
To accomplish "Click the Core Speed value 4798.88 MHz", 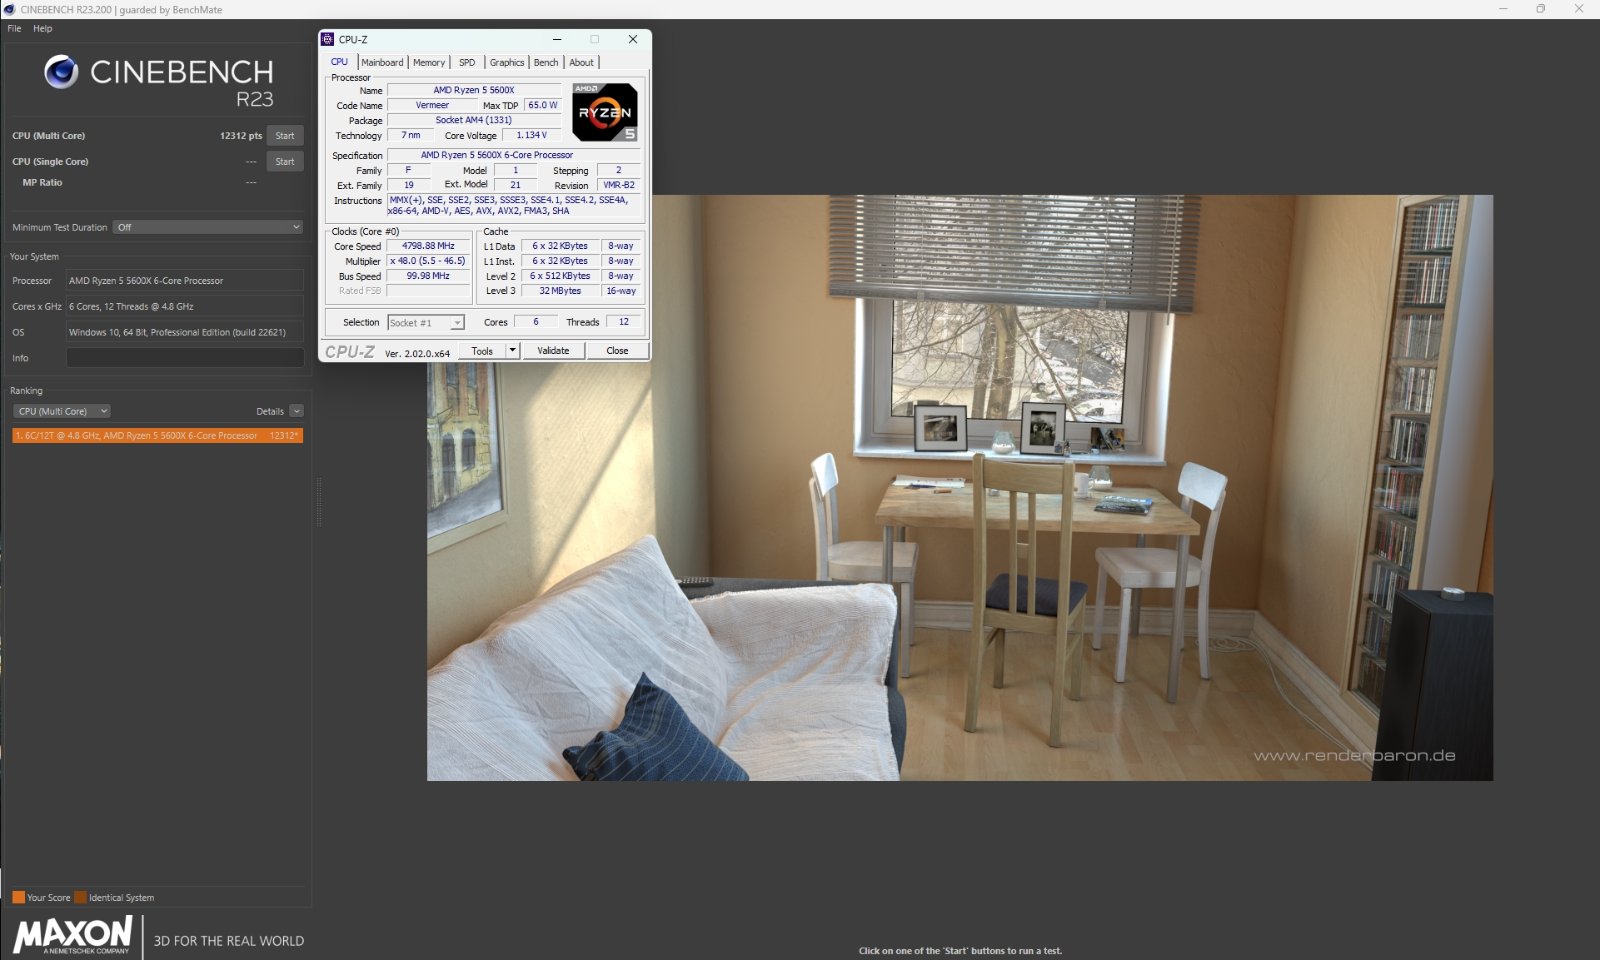I will click(428, 246).
